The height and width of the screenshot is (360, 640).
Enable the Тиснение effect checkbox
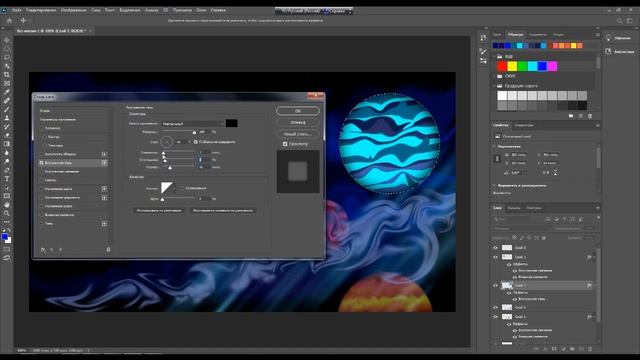[x=41, y=128]
